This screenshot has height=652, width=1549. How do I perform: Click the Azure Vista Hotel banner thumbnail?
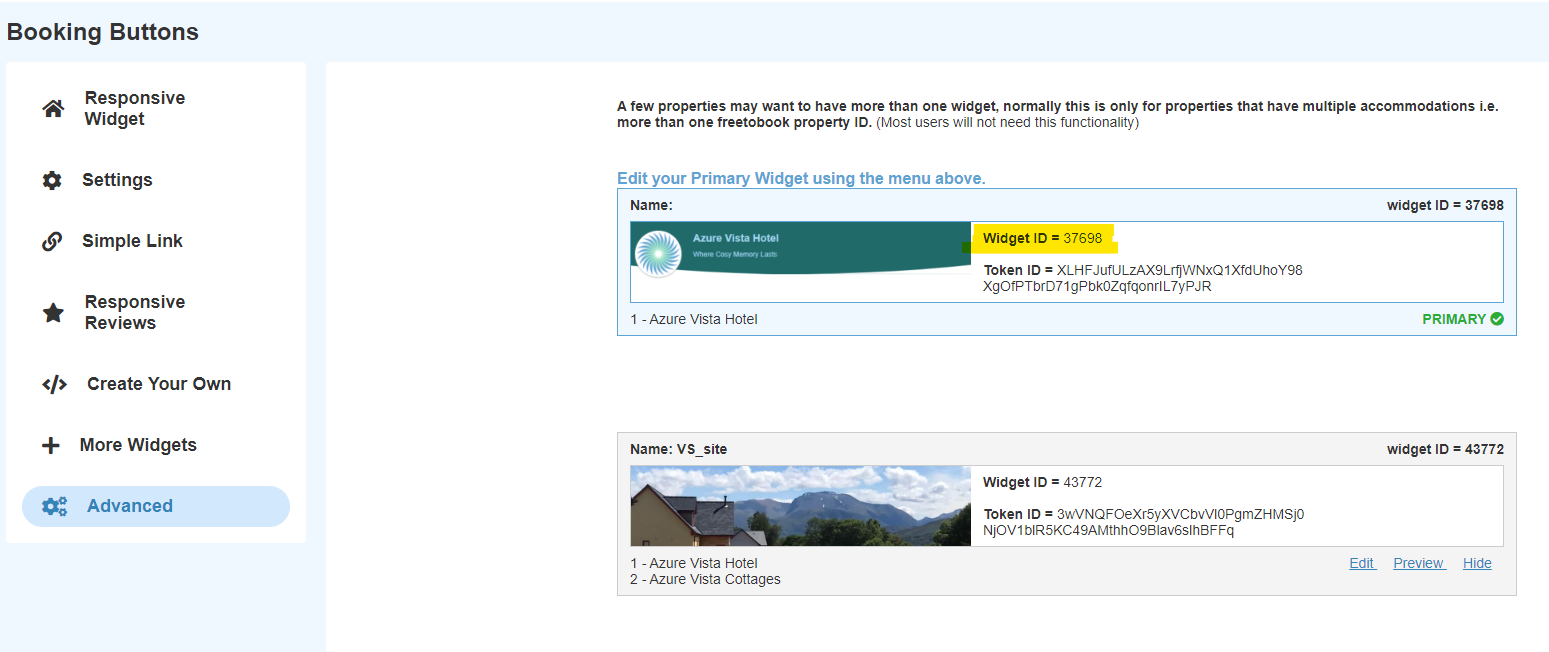[x=800, y=249]
